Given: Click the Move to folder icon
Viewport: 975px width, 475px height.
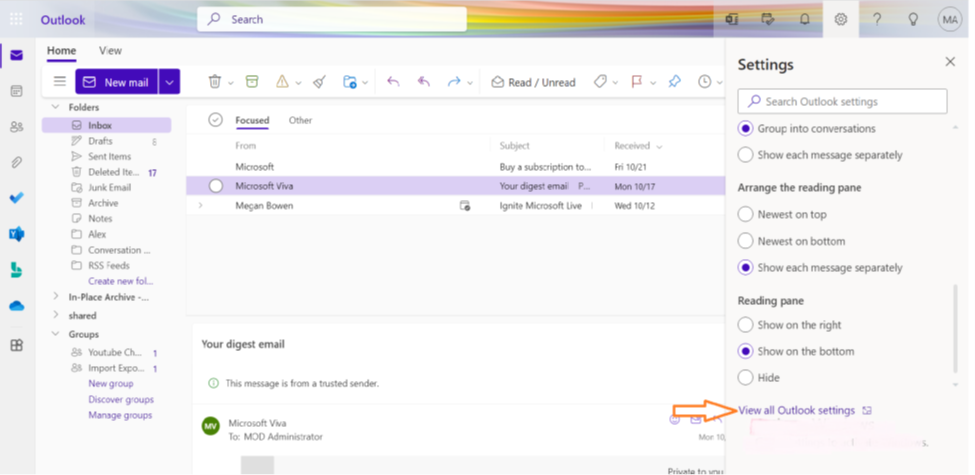Looking at the screenshot, I should (350, 81).
